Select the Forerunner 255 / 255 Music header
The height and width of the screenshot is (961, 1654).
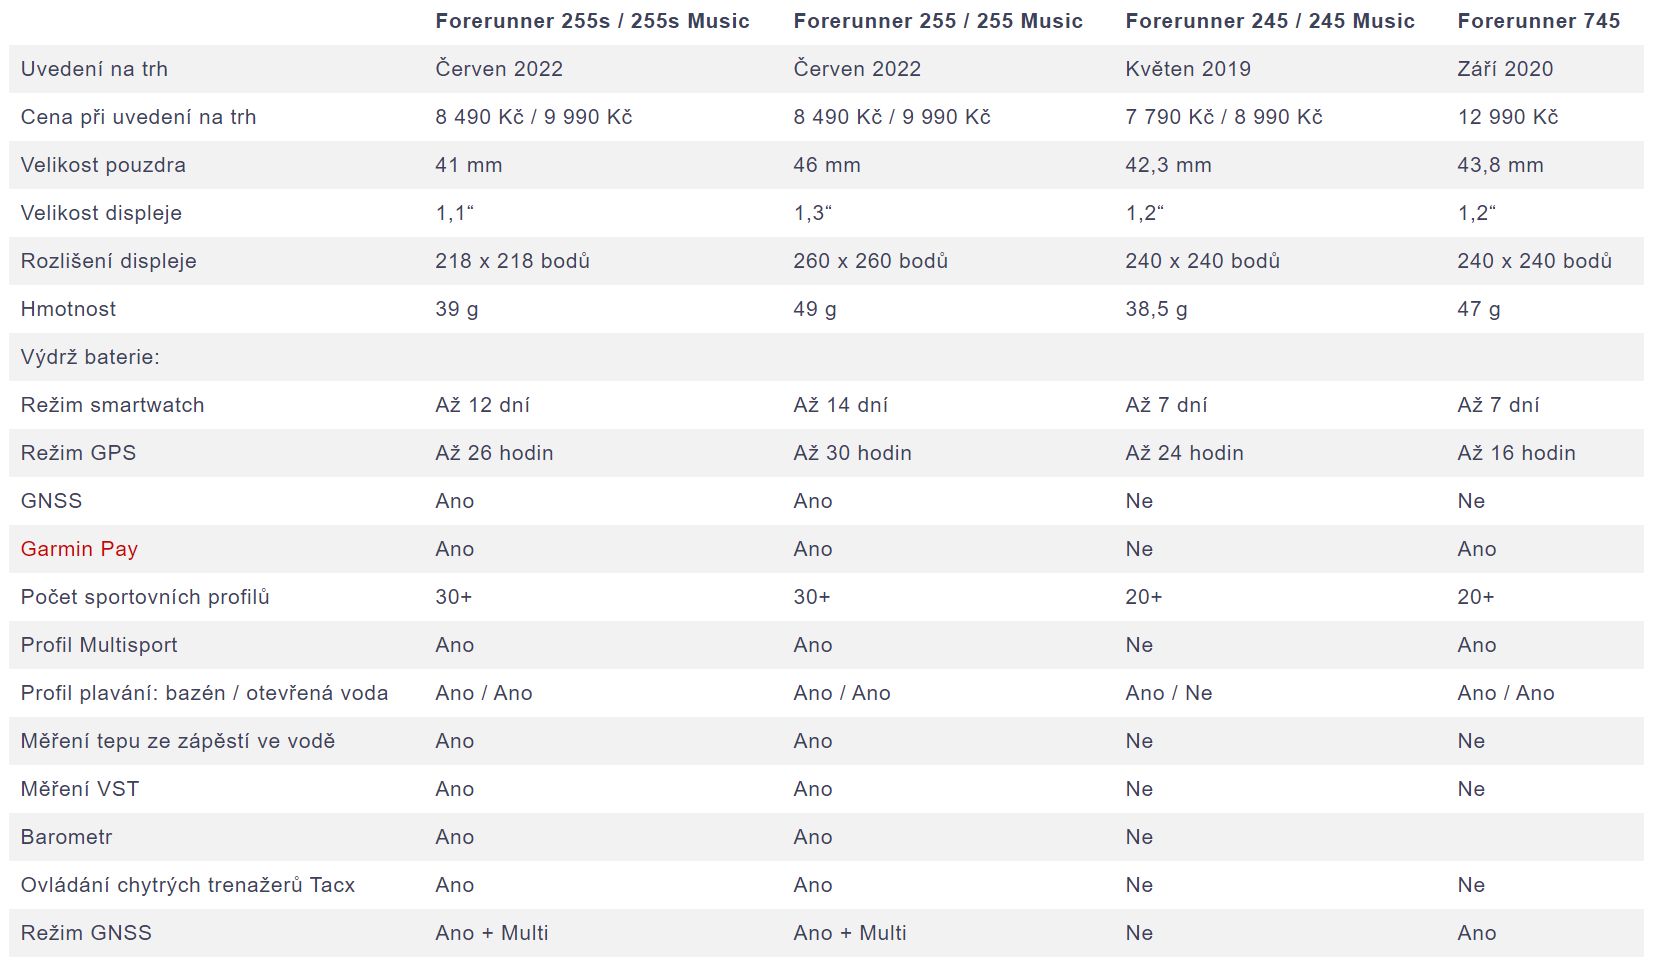938,21
